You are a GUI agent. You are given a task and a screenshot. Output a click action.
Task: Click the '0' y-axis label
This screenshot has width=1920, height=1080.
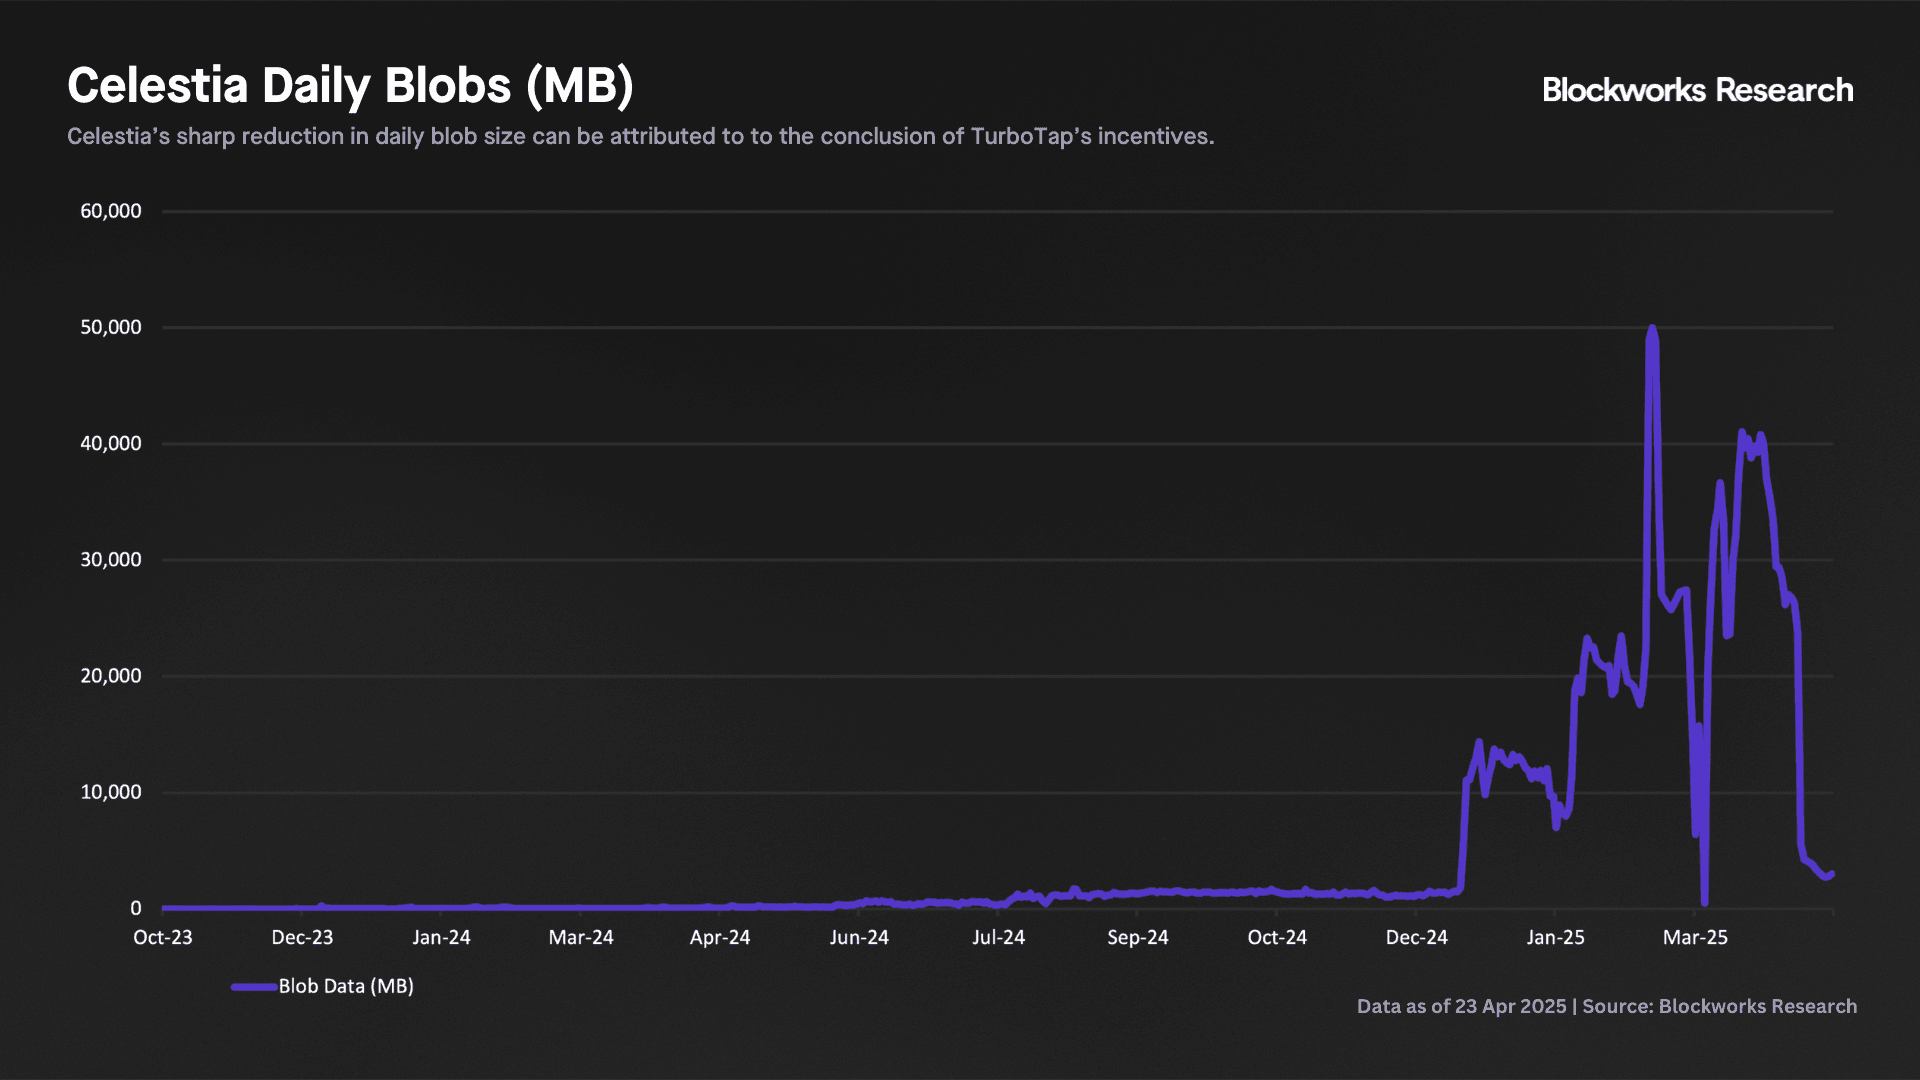(136, 908)
